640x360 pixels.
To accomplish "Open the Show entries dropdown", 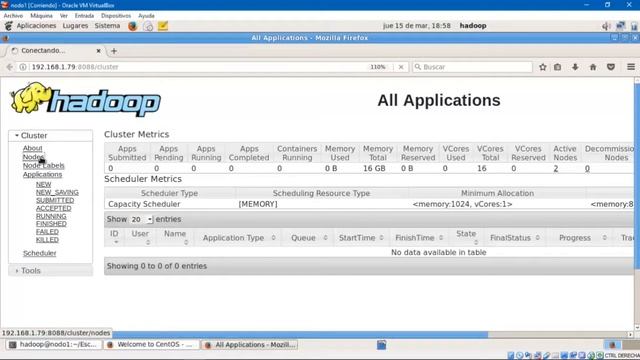I will [x=141, y=220].
